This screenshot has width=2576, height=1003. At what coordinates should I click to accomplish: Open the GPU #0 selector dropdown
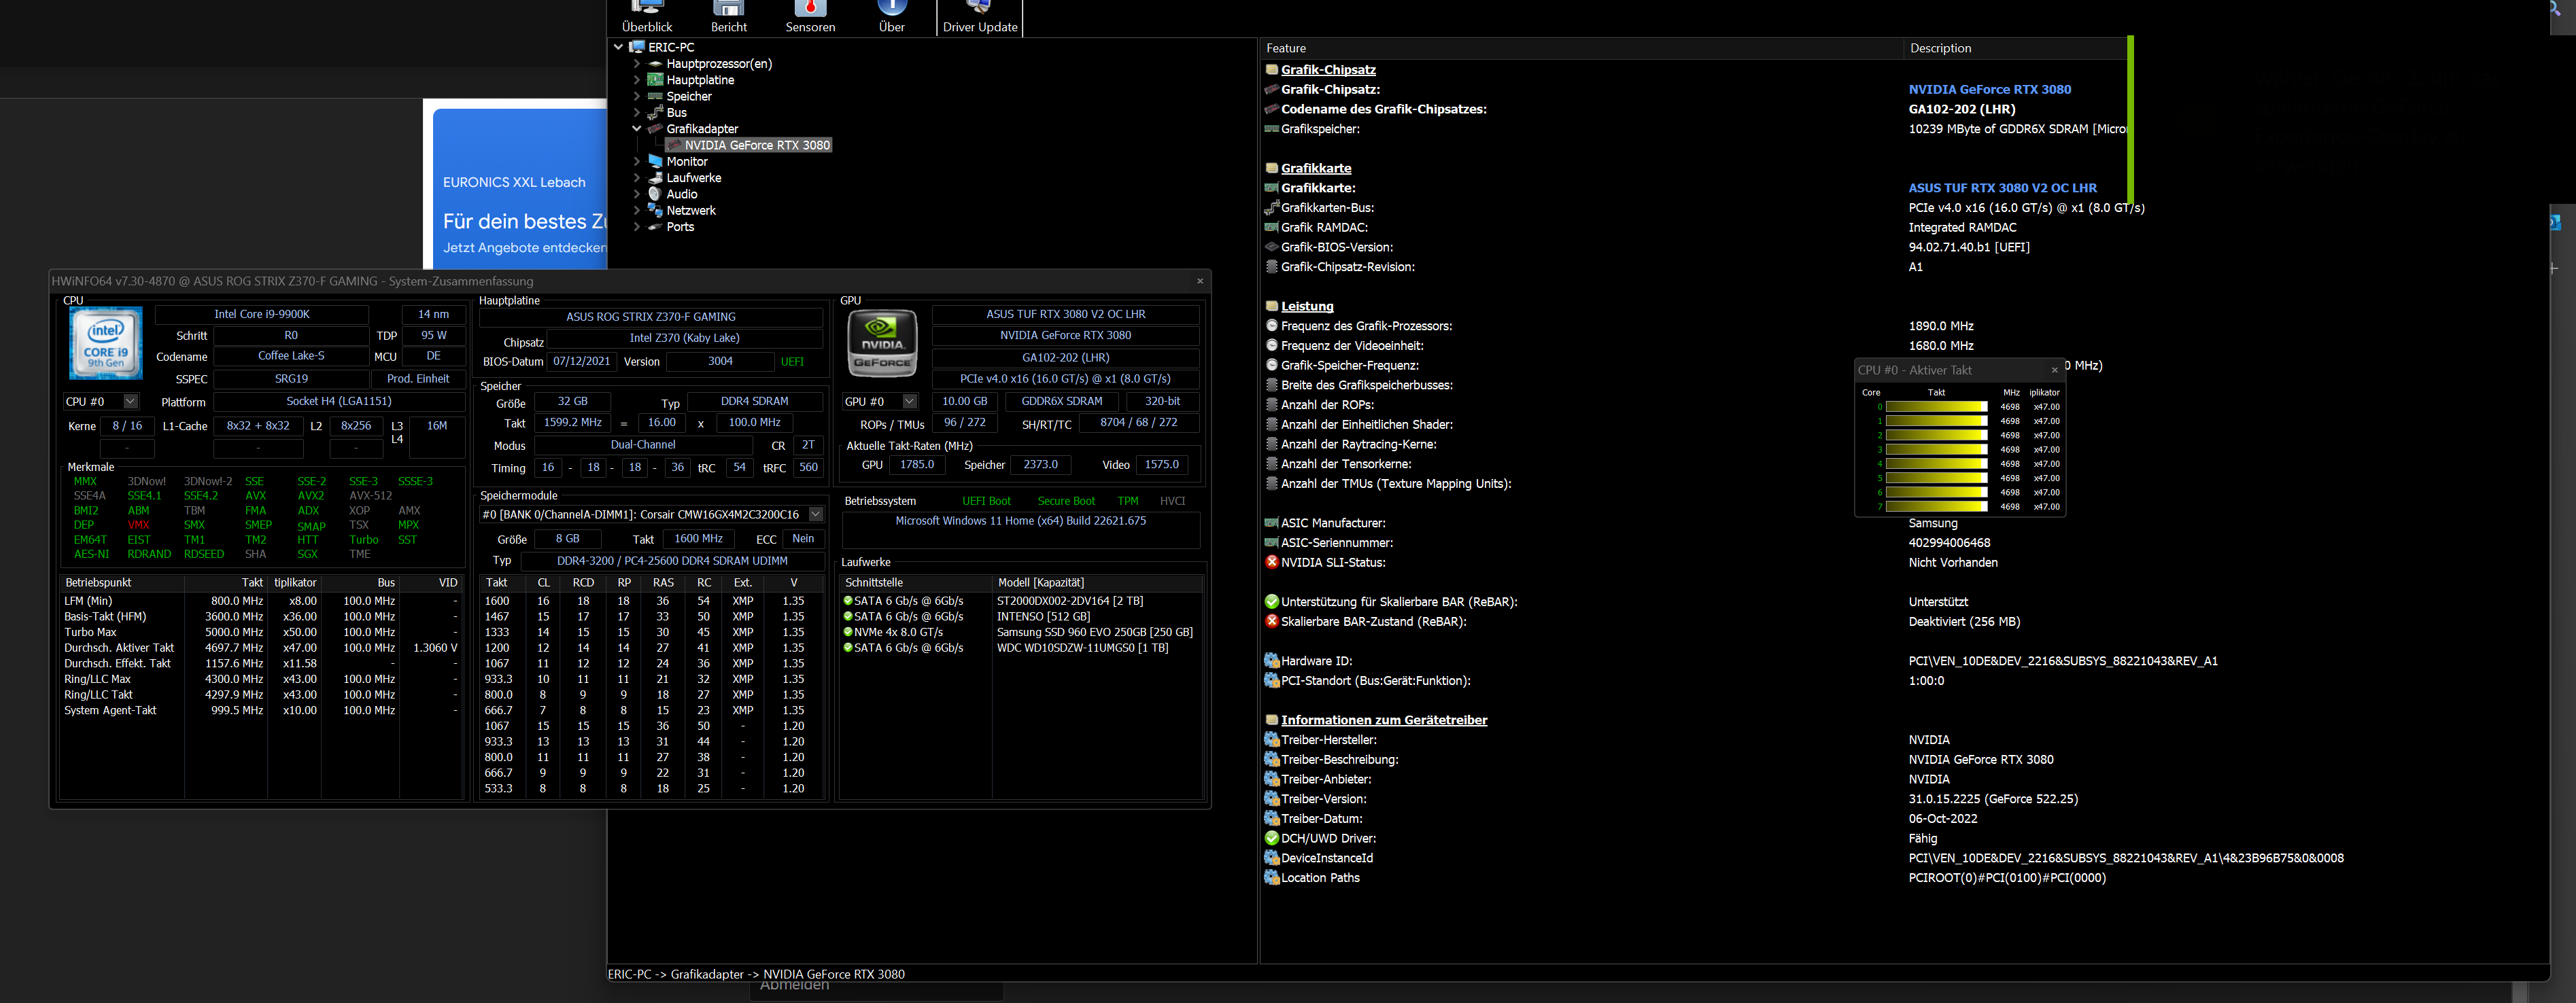coord(909,402)
